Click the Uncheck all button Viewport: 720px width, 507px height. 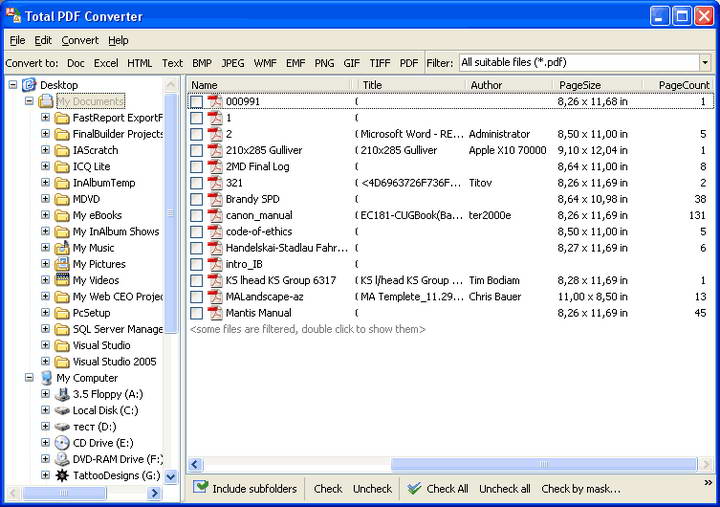click(505, 489)
